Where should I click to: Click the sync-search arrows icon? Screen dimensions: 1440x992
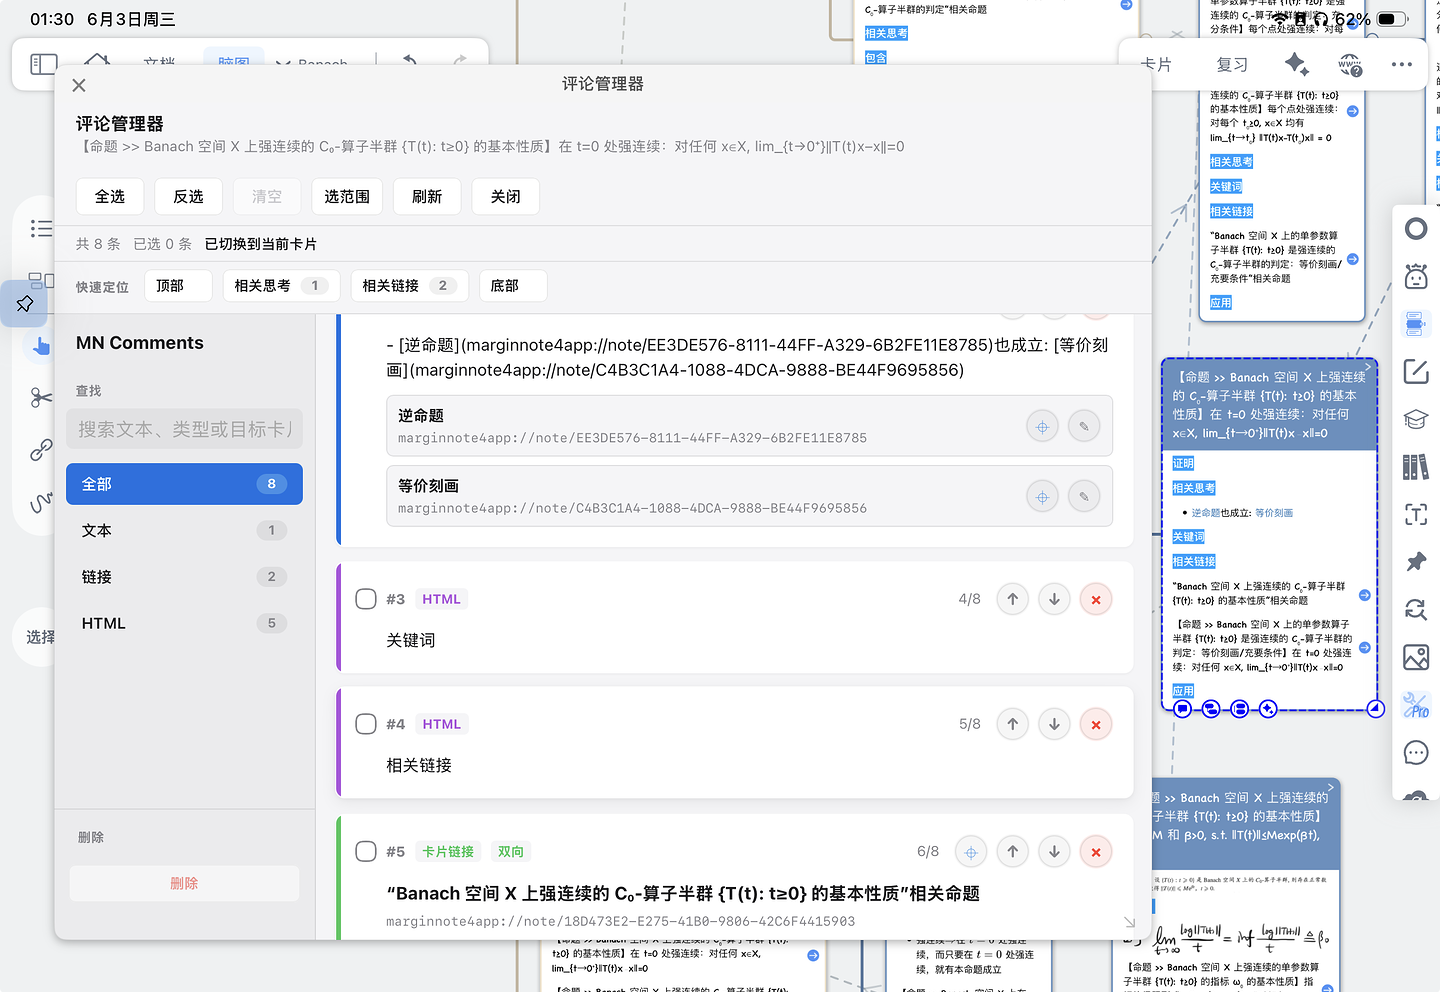[1416, 609]
